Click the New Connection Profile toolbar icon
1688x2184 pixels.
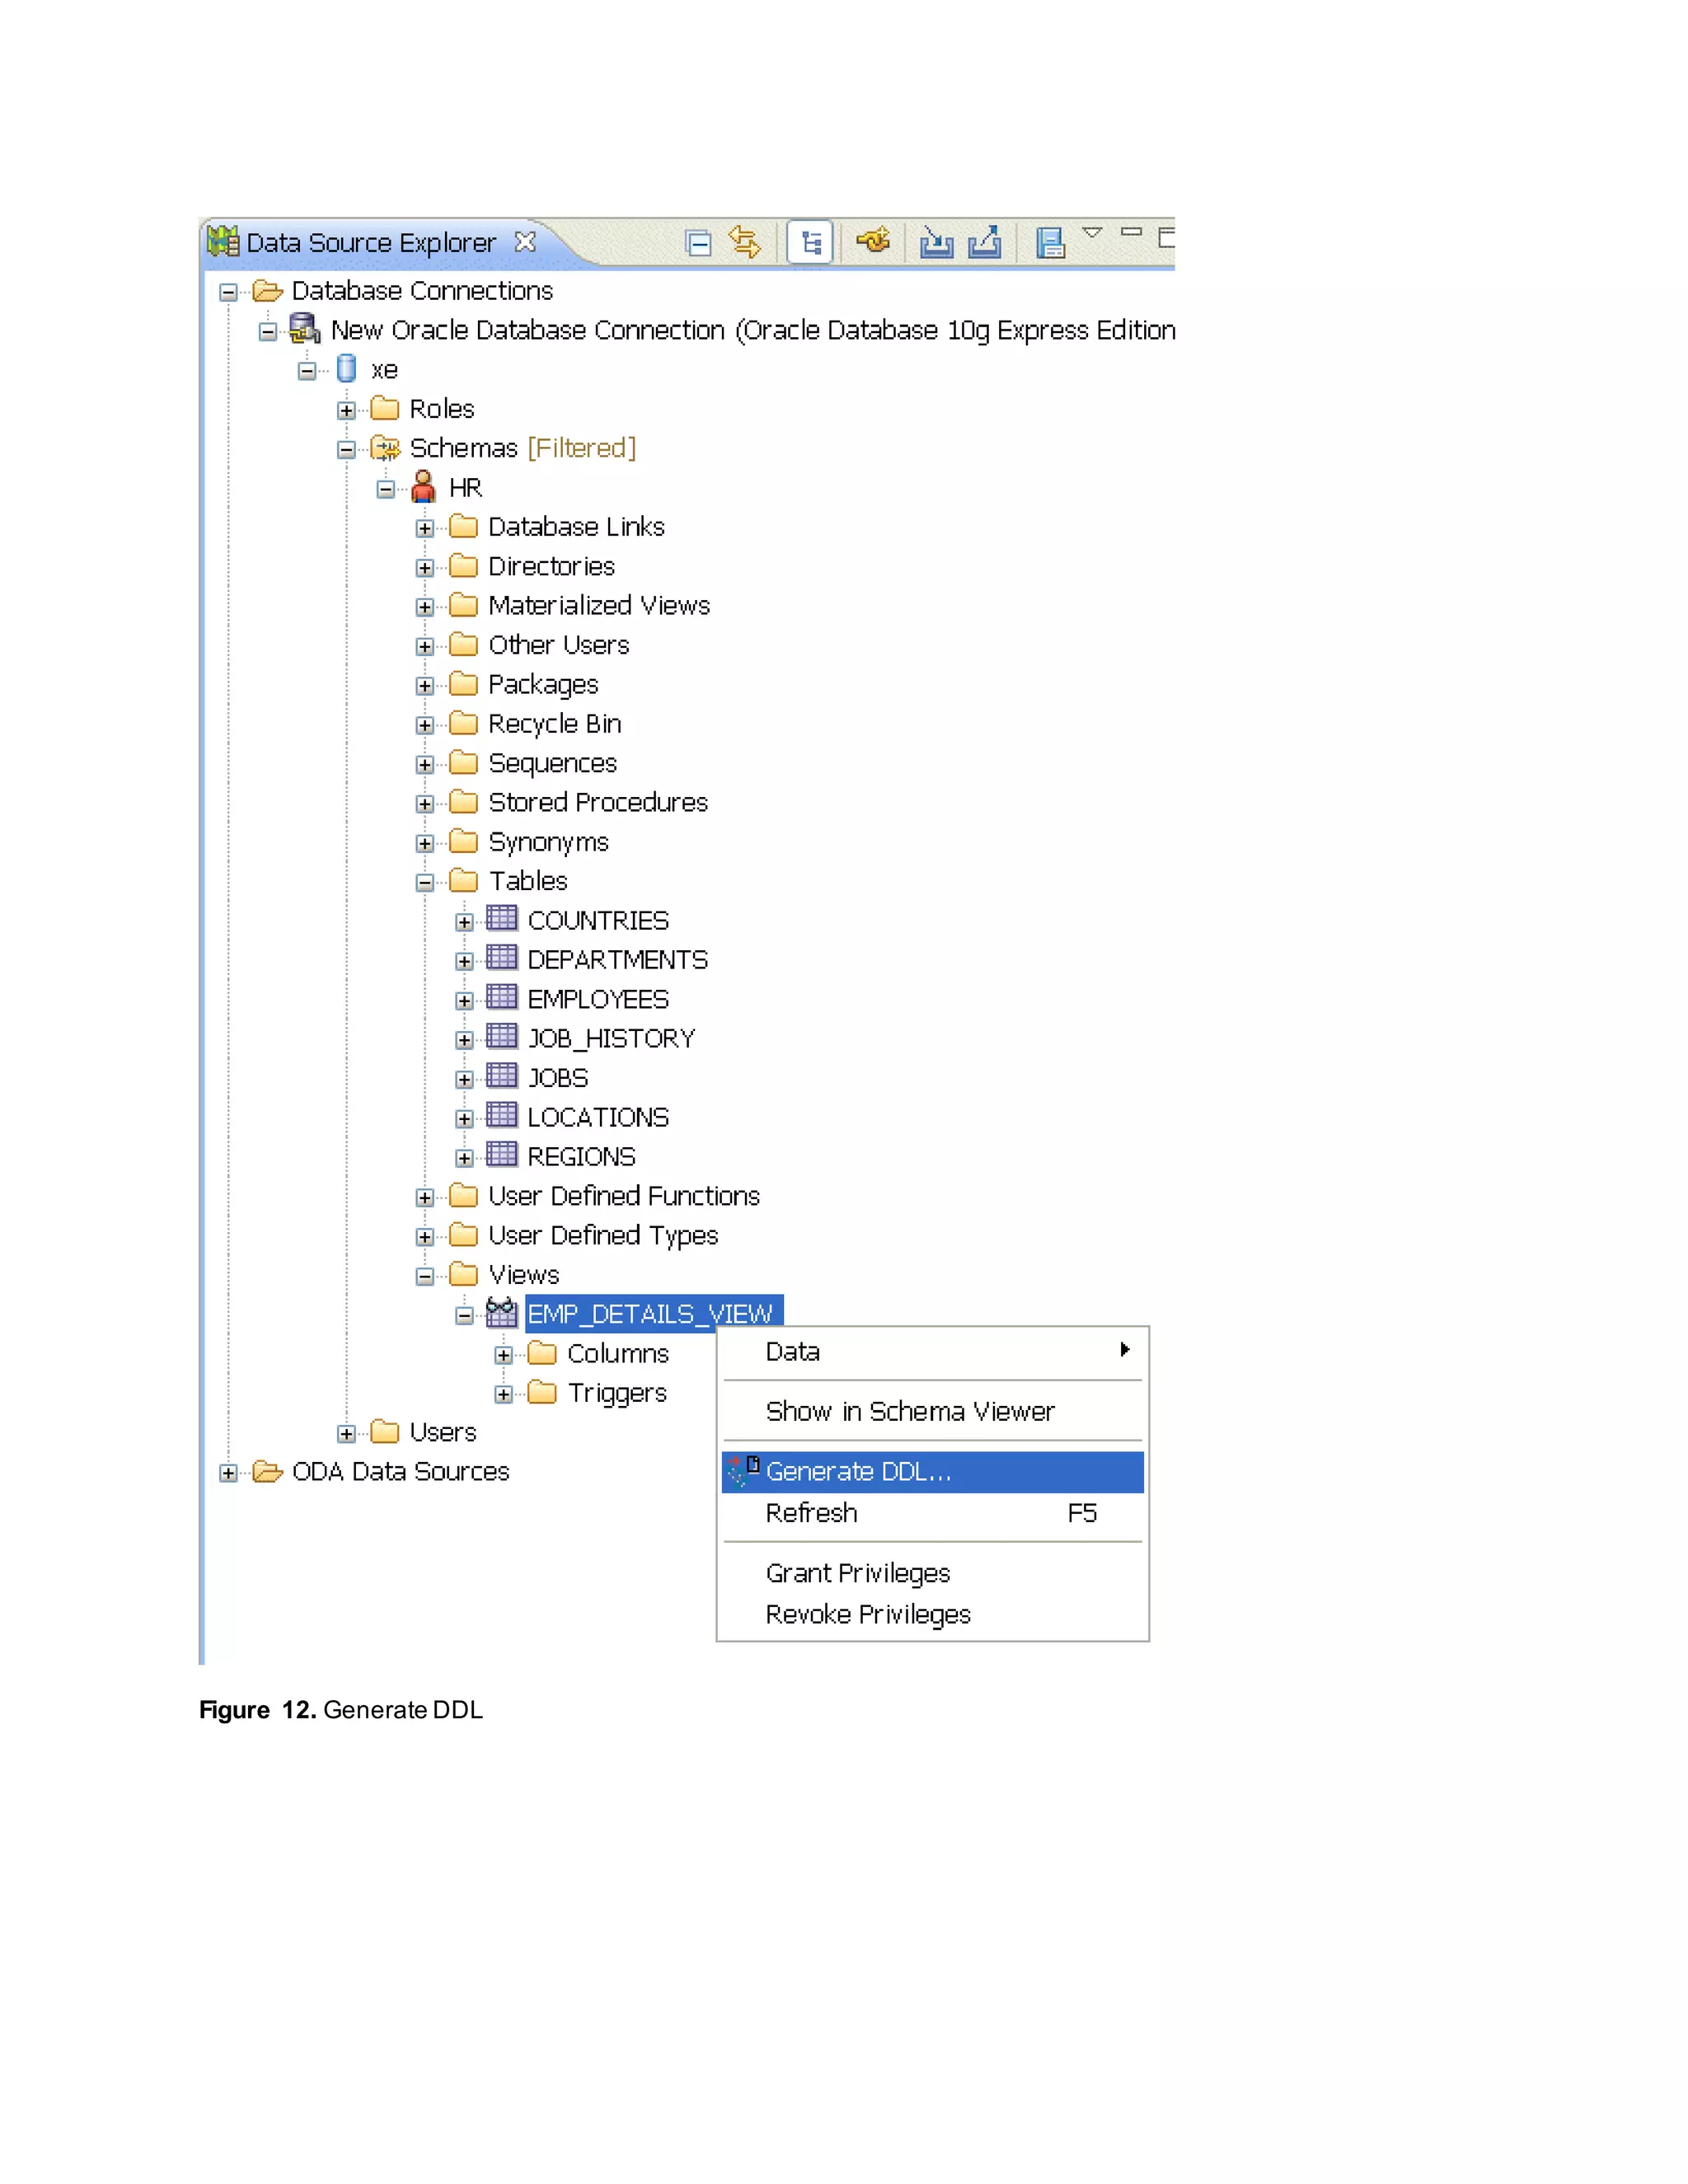pyautogui.click(x=873, y=241)
